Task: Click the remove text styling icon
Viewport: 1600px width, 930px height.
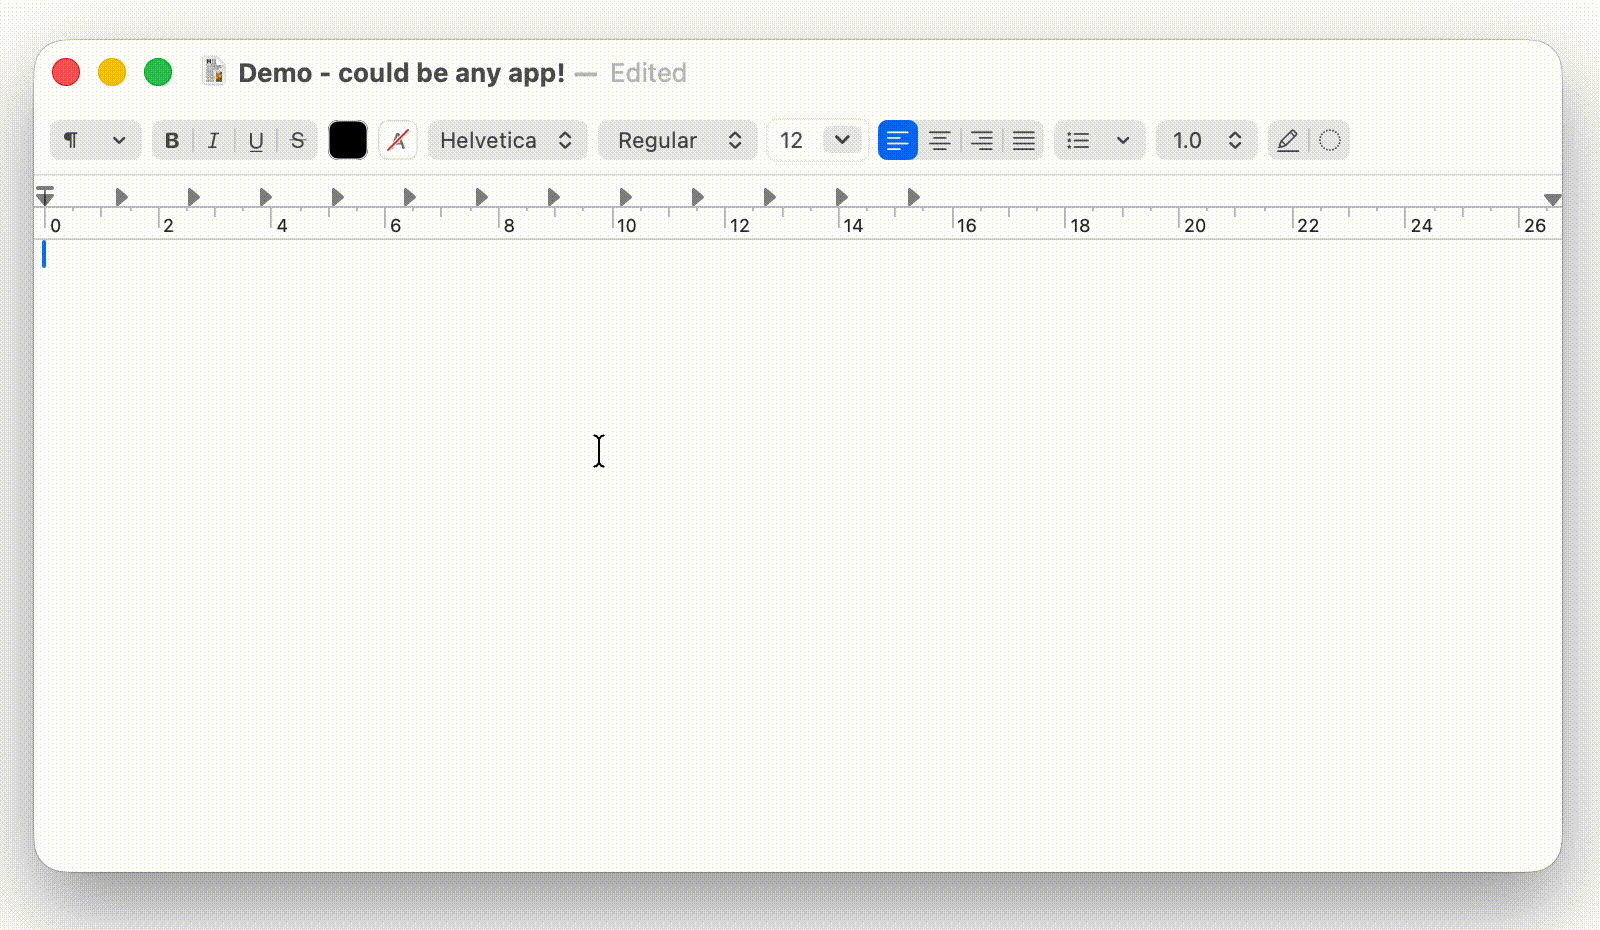Action: click(x=398, y=140)
